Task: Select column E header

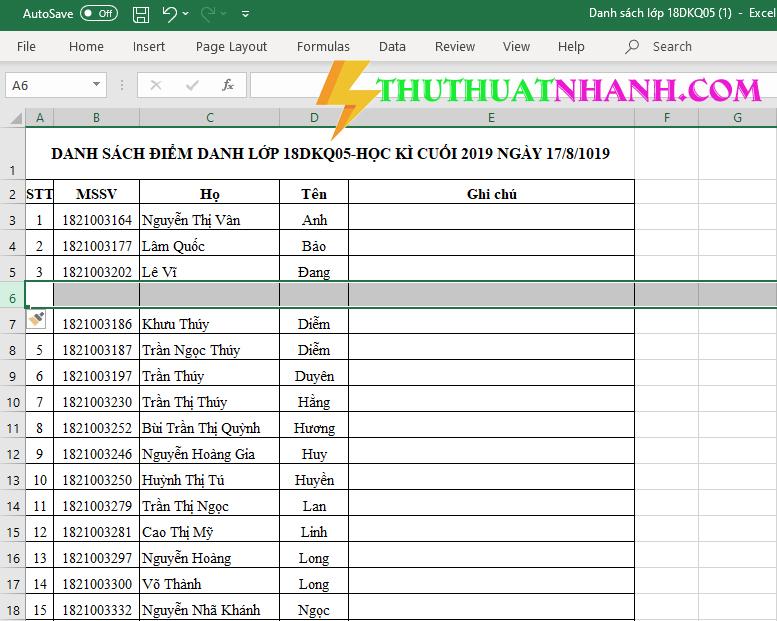Action: pyautogui.click(x=492, y=118)
